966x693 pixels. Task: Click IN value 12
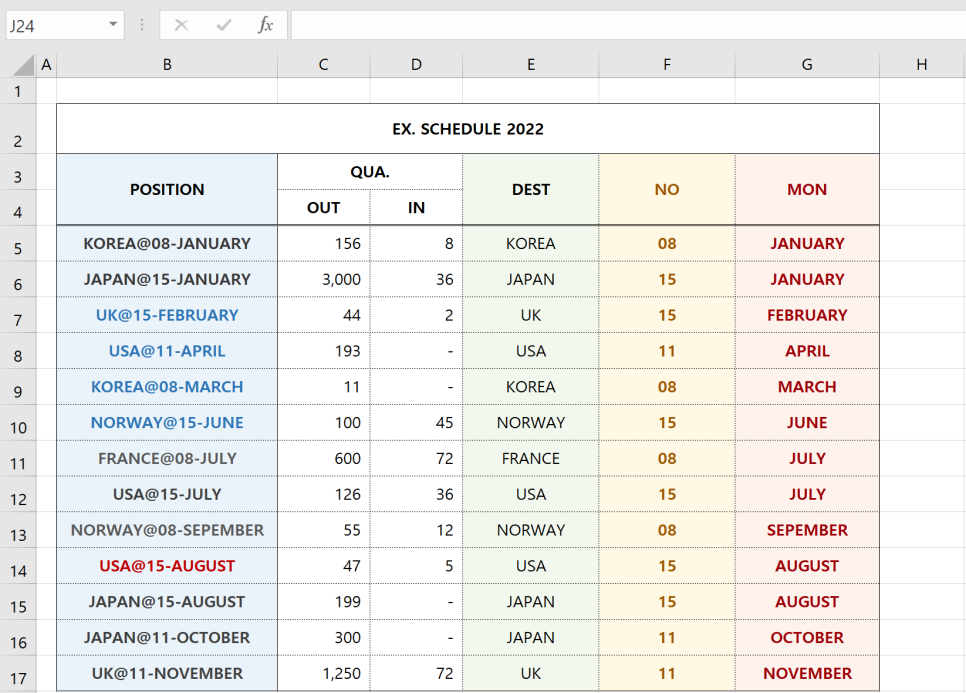pos(416,530)
